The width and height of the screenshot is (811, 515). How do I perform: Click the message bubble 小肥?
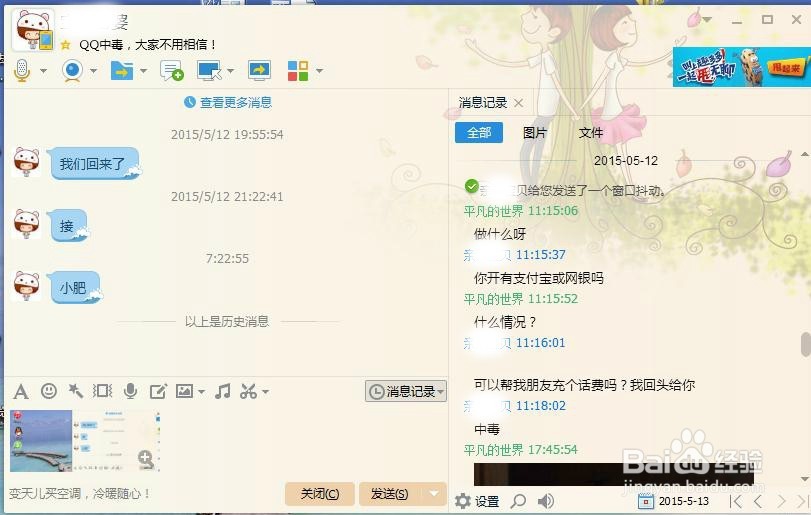tap(75, 287)
